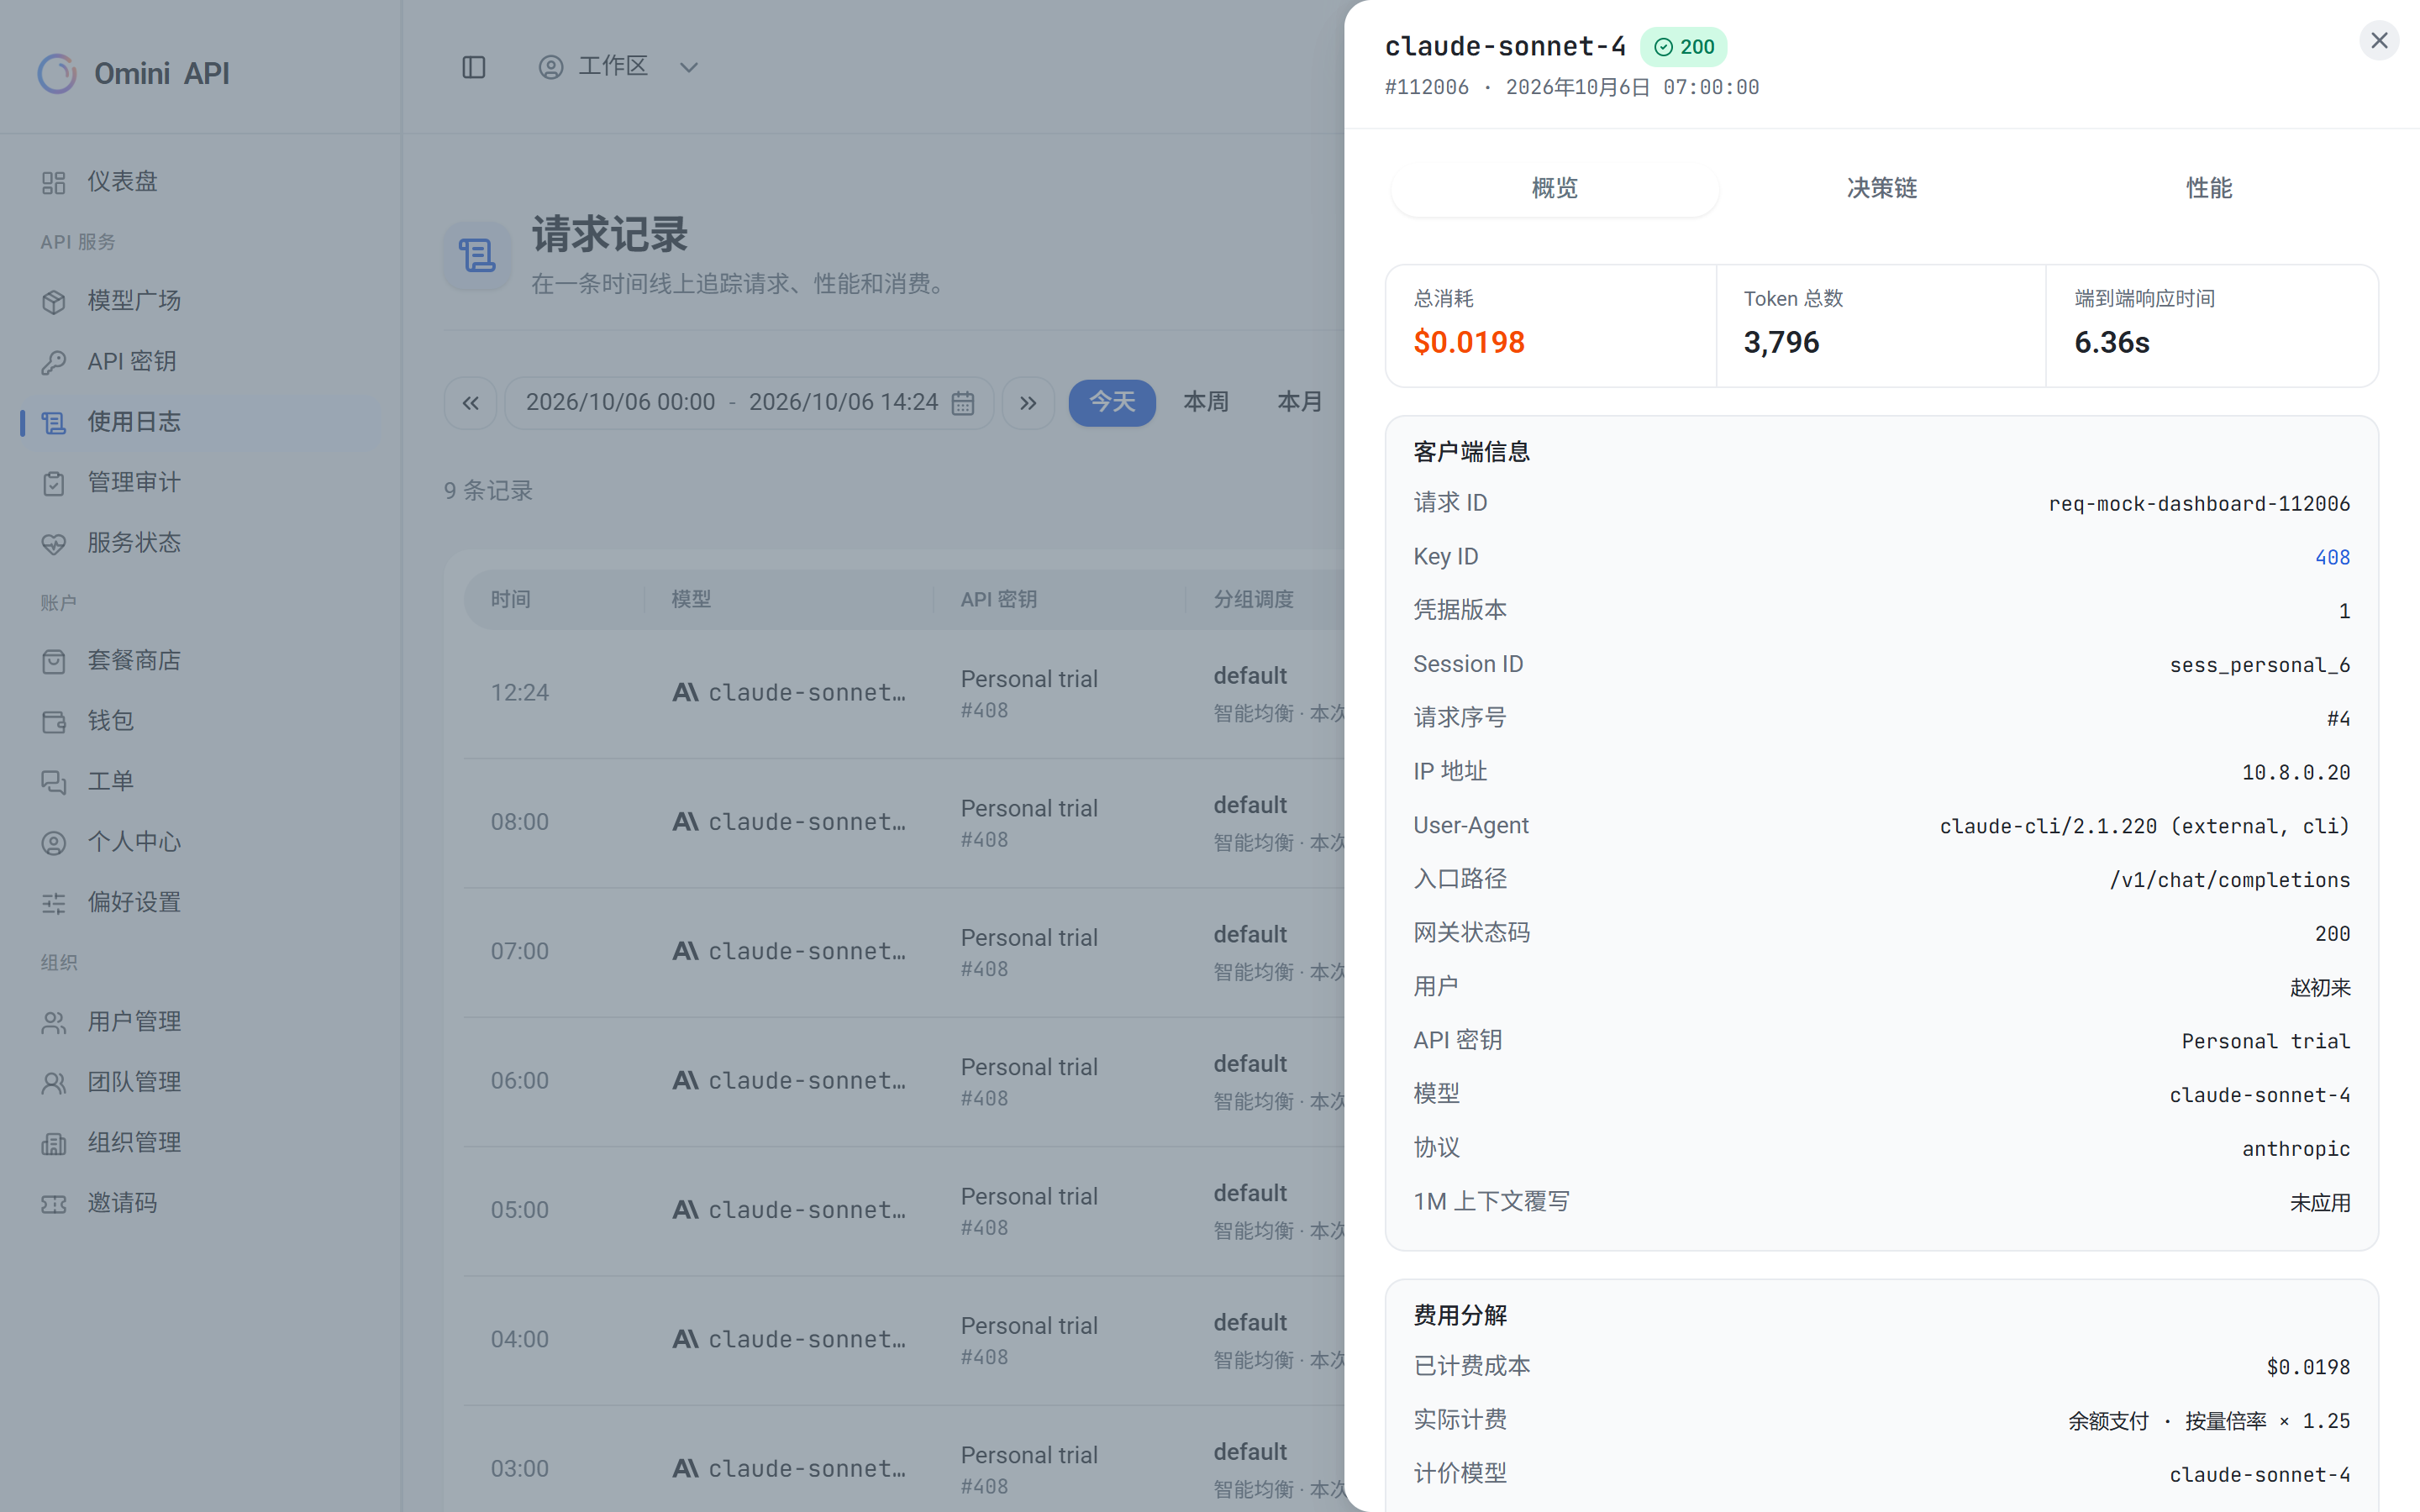Click the 钱包 wallet icon

(54, 721)
